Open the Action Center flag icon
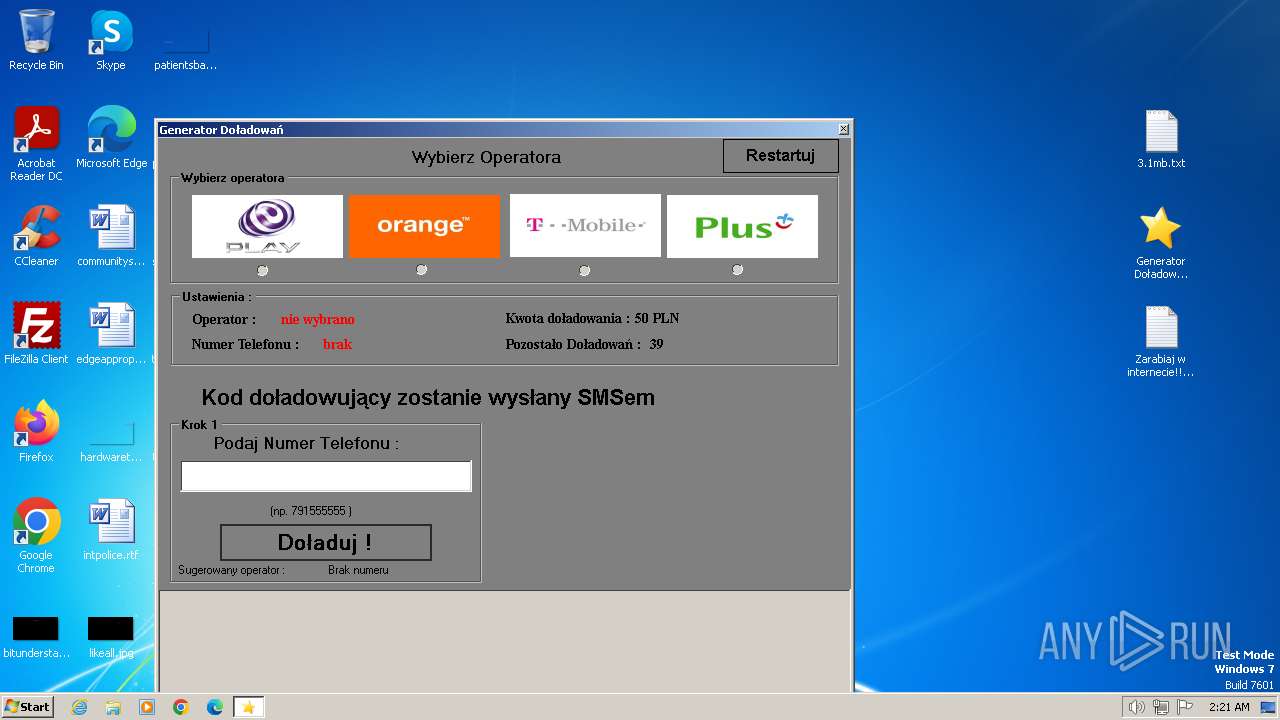The width and height of the screenshot is (1280, 720). coord(1185,707)
